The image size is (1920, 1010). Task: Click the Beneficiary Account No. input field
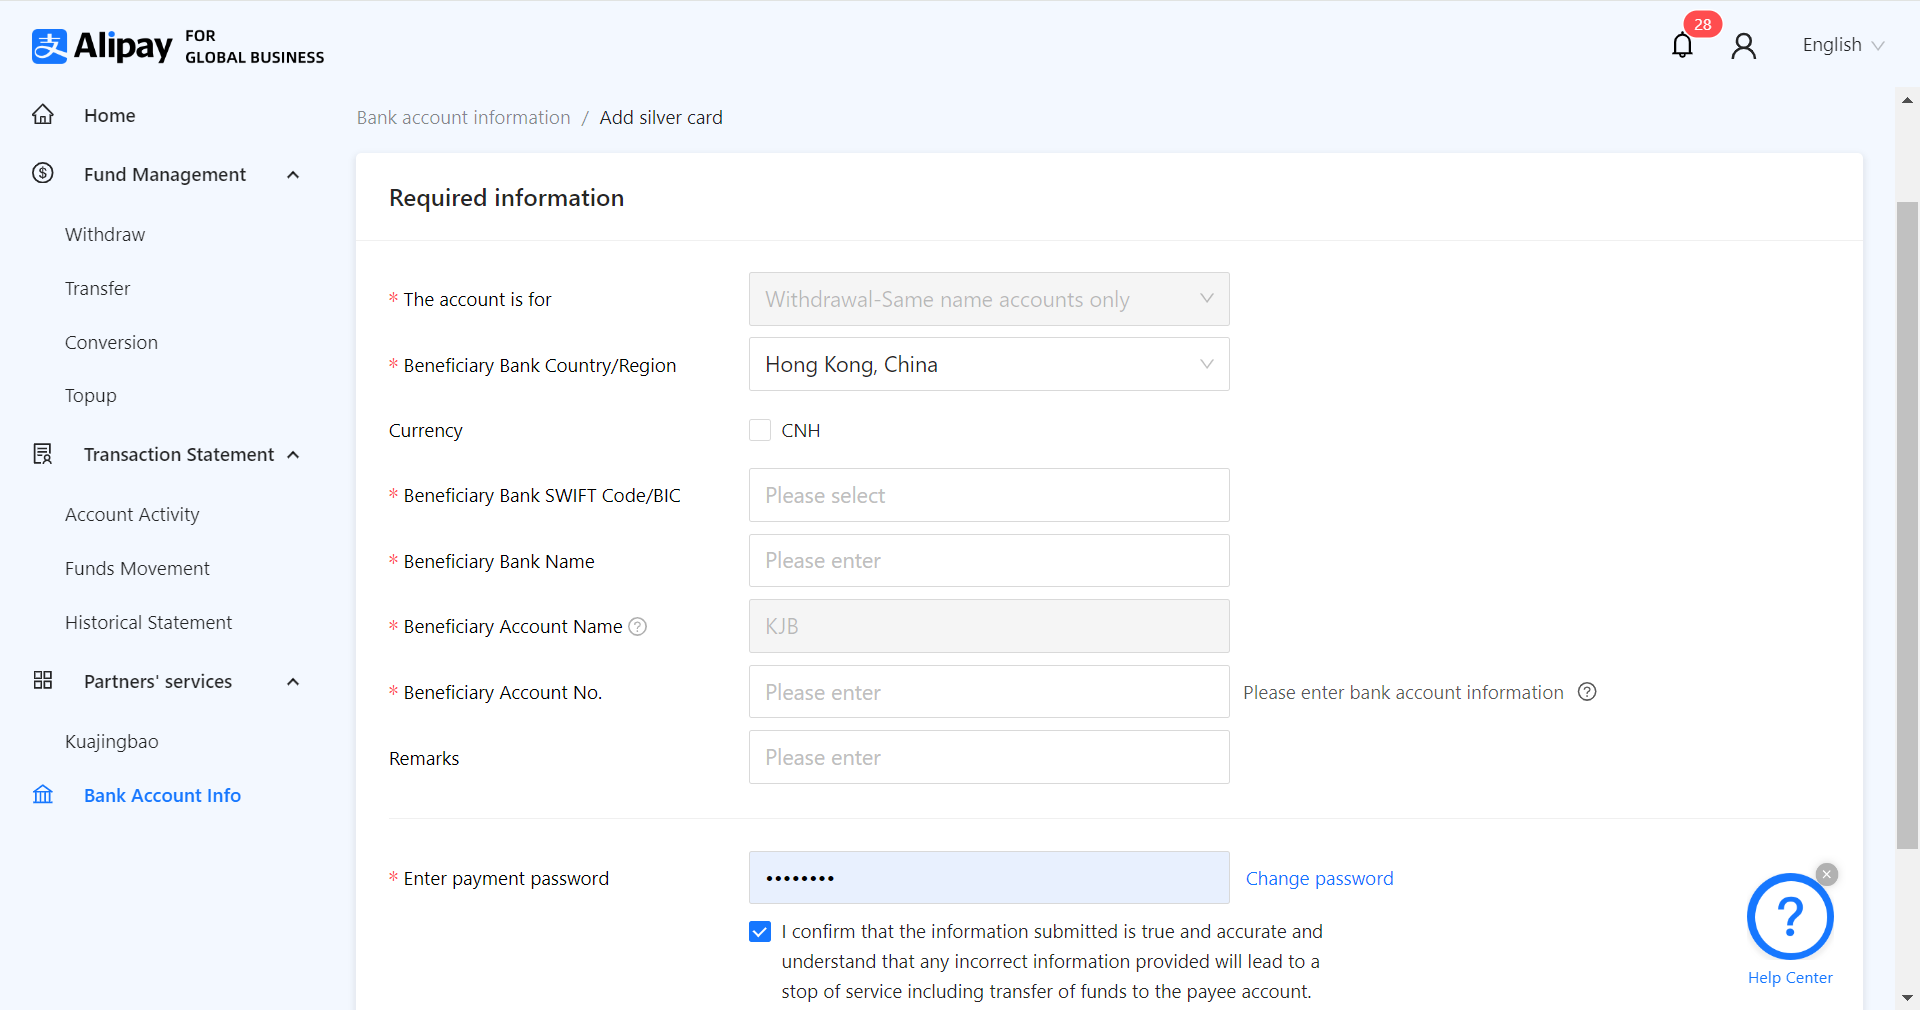coord(988,692)
